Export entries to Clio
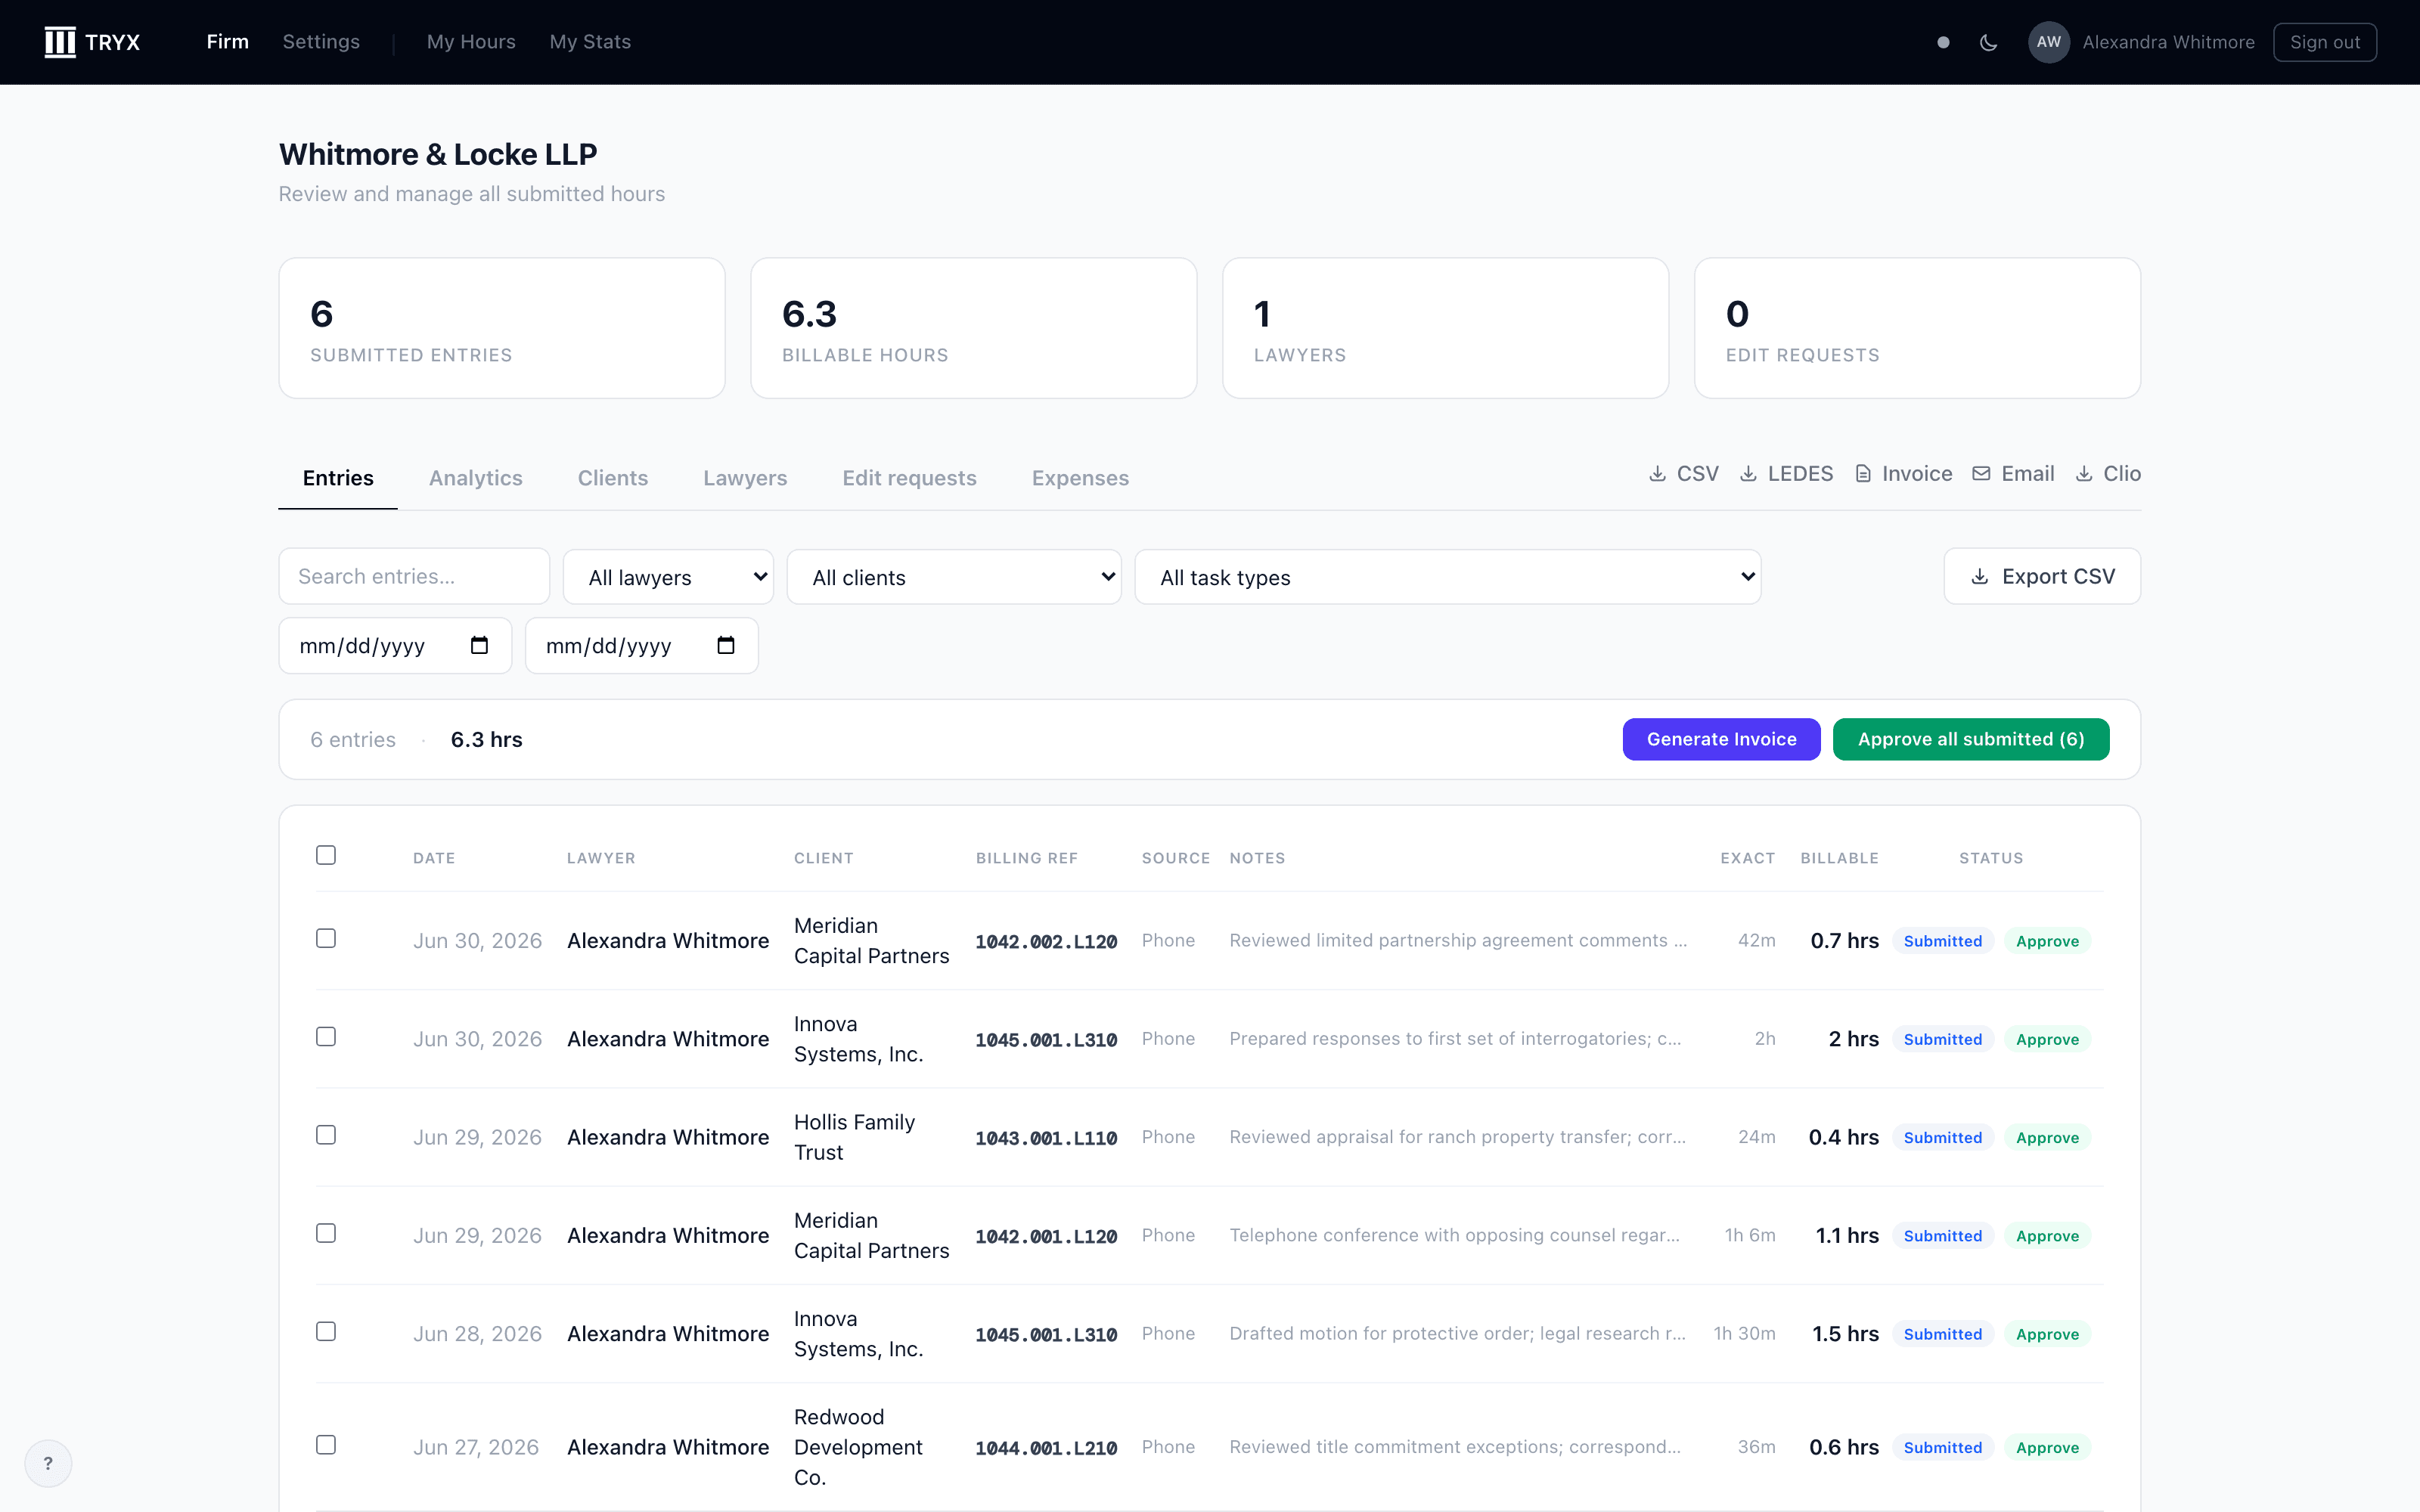This screenshot has height=1512, width=2420. pyautogui.click(x=2108, y=474)
